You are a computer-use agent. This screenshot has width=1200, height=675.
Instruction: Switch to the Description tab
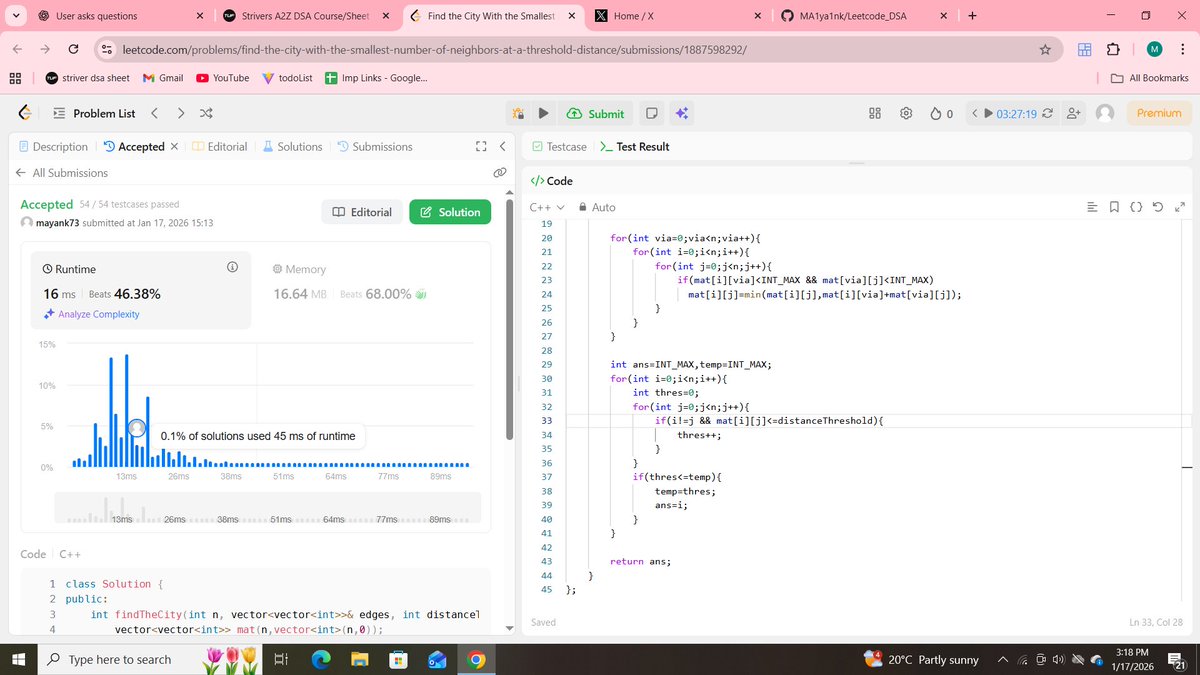[x=53, y=146]
